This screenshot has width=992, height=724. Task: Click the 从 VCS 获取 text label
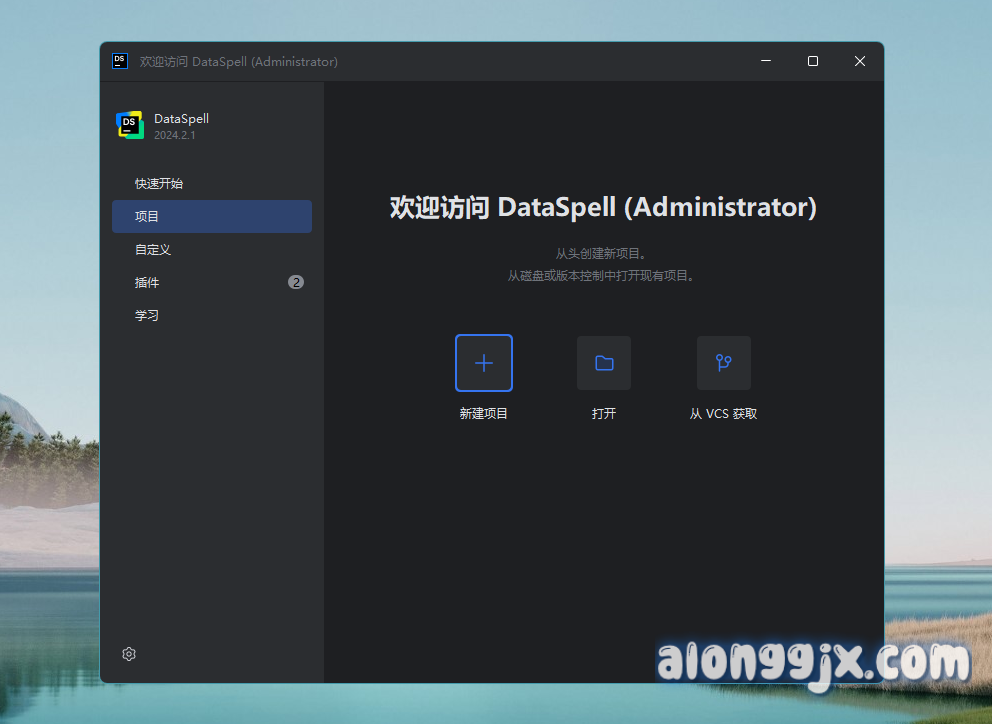tap(724, 414)
